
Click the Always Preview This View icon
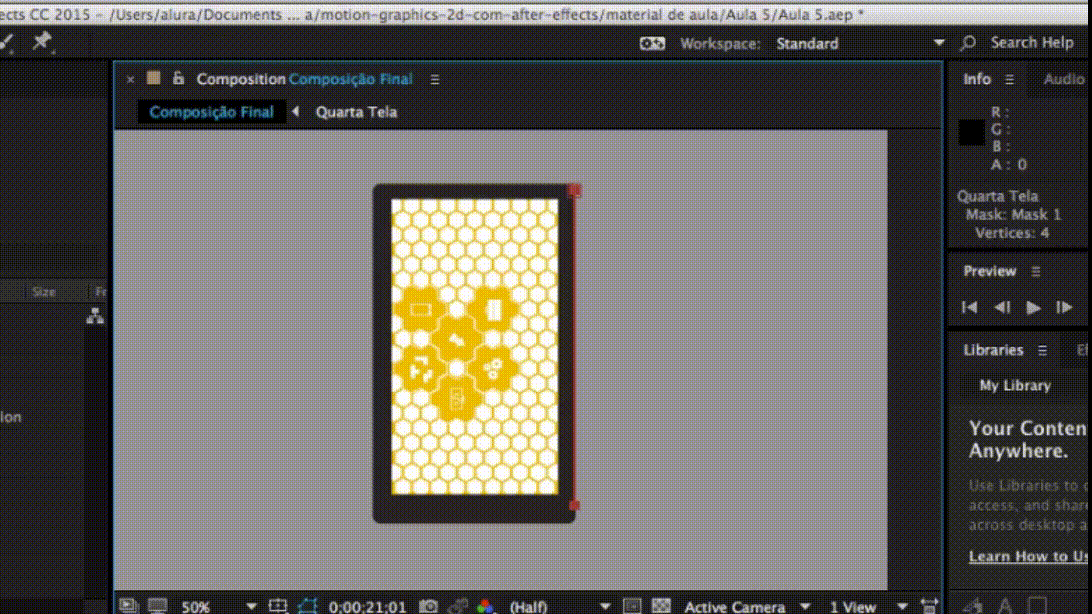(x=127, y=606)
